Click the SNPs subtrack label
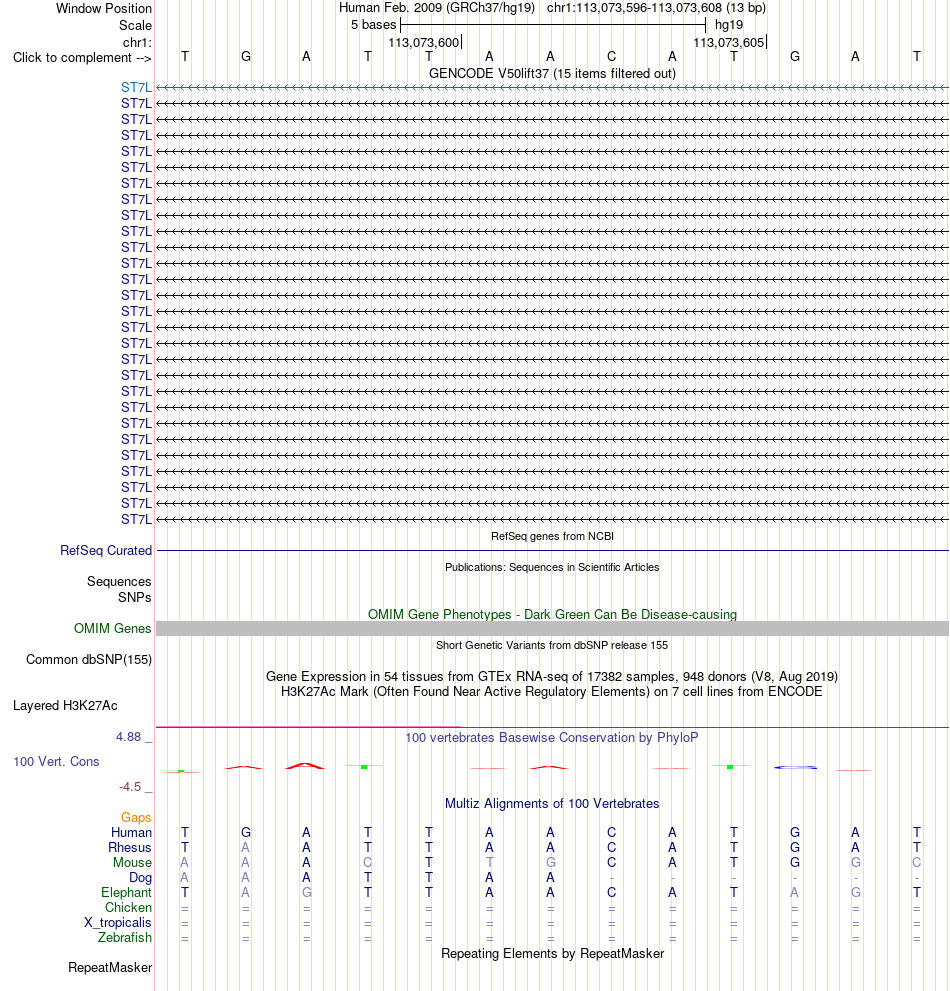The image size is (950, 991). pyautogui.click(x=135, y=597)
